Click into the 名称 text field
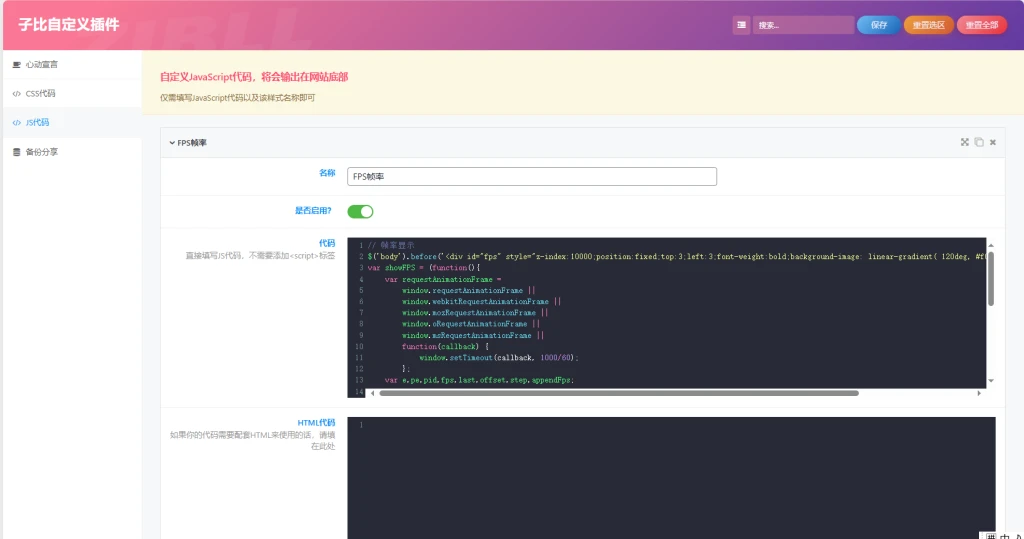1024x539 pixels. (x=532, y=176)
